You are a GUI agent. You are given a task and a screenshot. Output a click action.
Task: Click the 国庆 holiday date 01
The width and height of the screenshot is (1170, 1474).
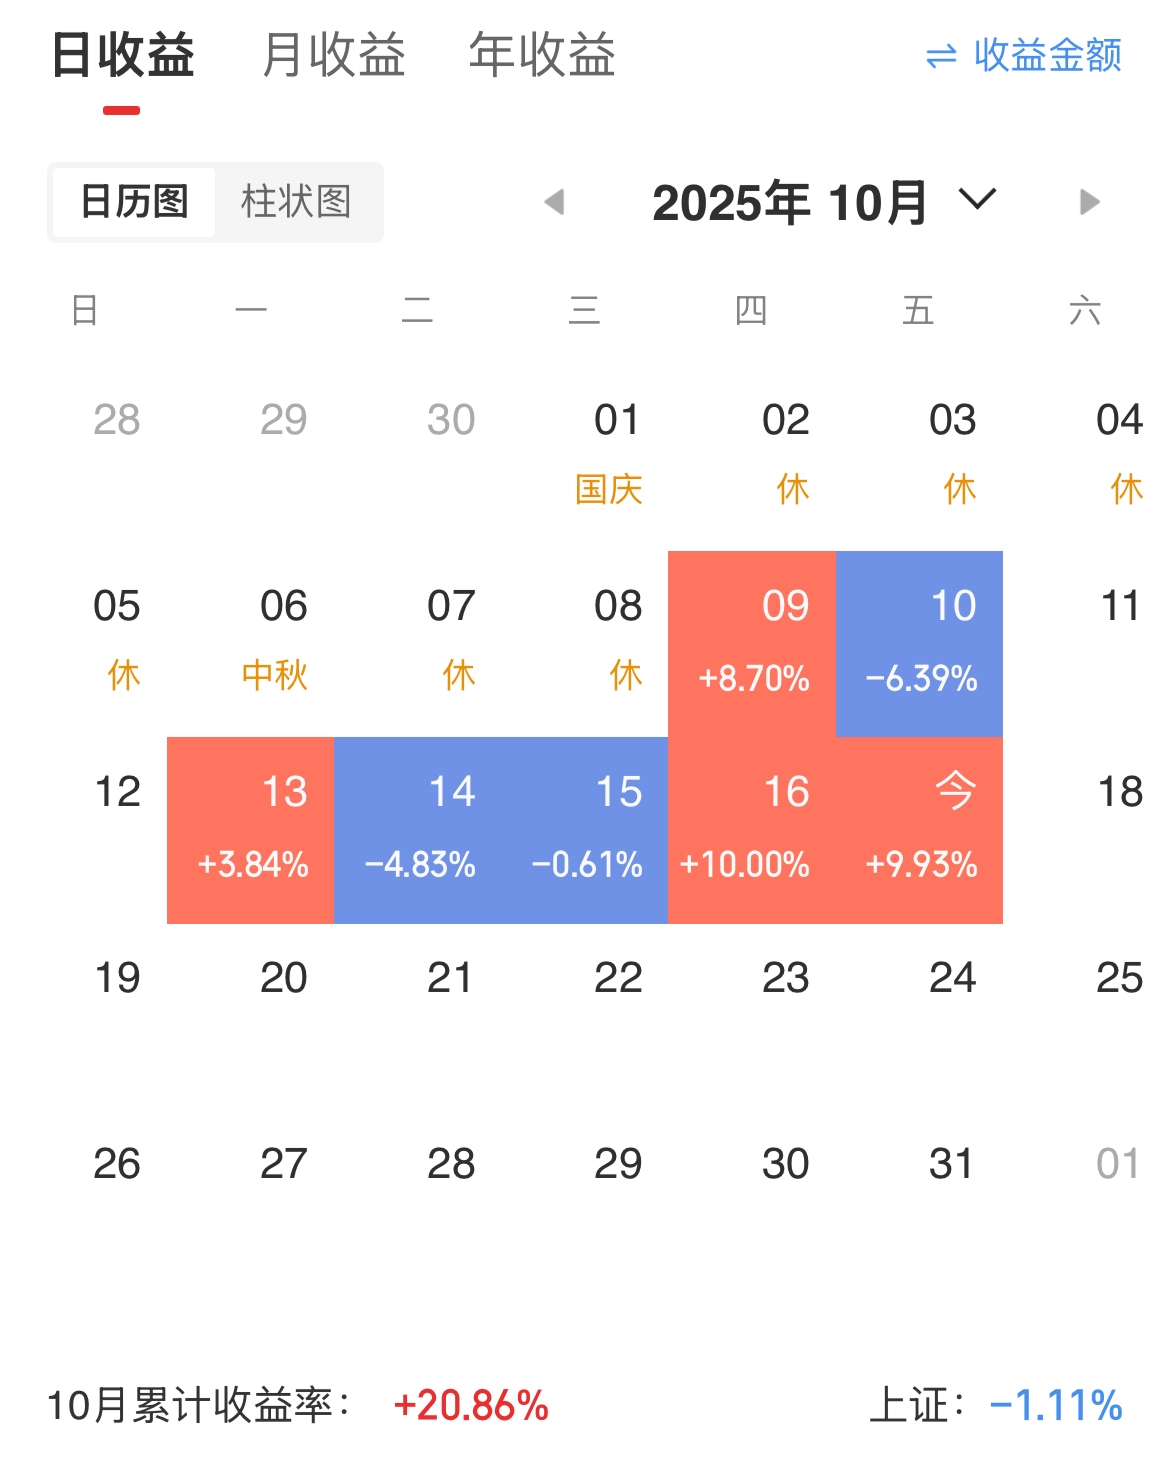[611, 451]
